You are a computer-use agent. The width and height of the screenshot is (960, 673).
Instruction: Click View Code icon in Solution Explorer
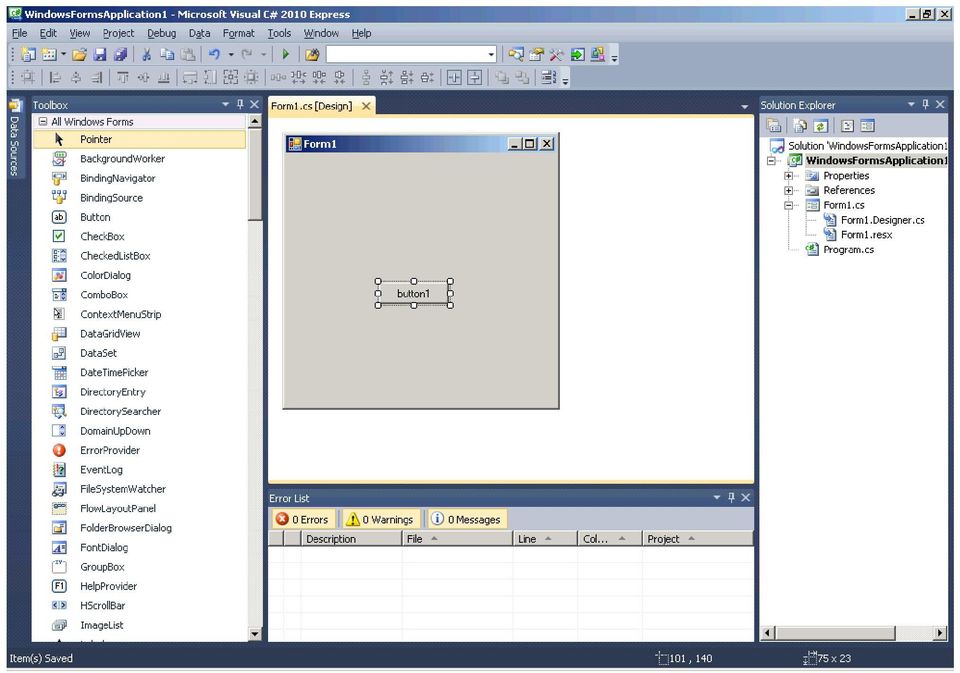(847, 126)
